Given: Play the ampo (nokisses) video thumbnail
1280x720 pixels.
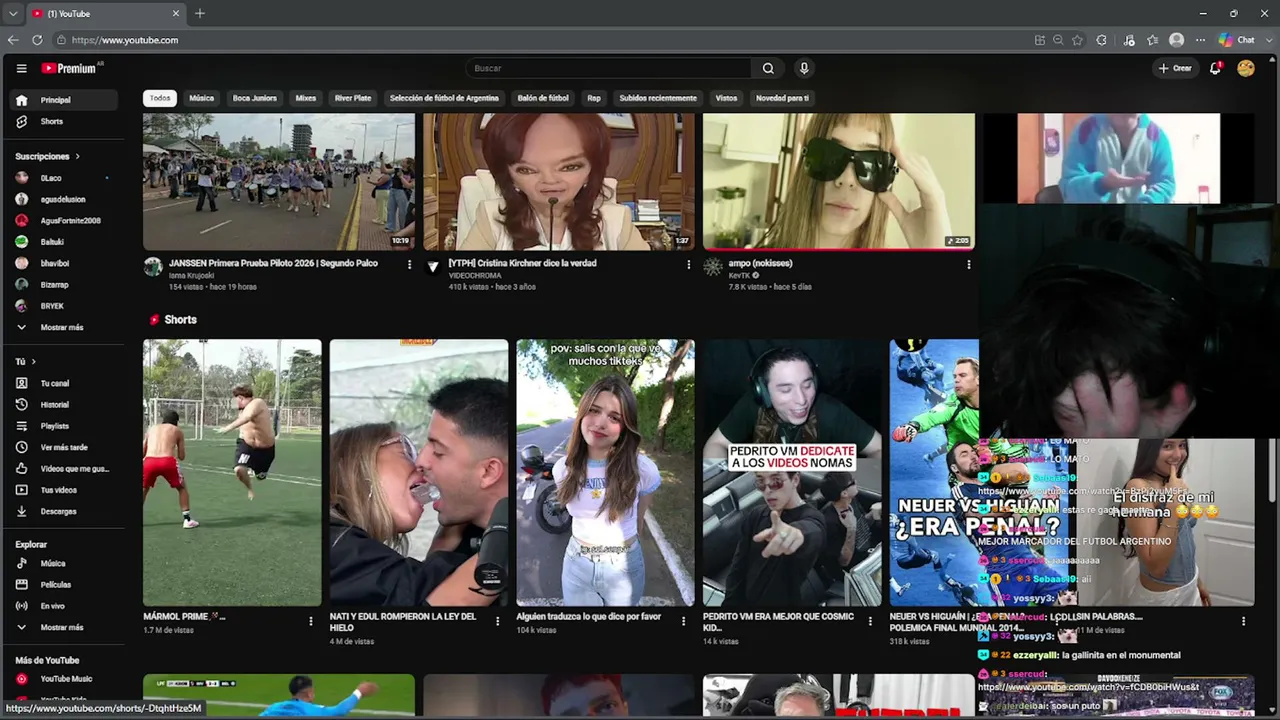Looking at the screenshot, I should pos(839,181).
